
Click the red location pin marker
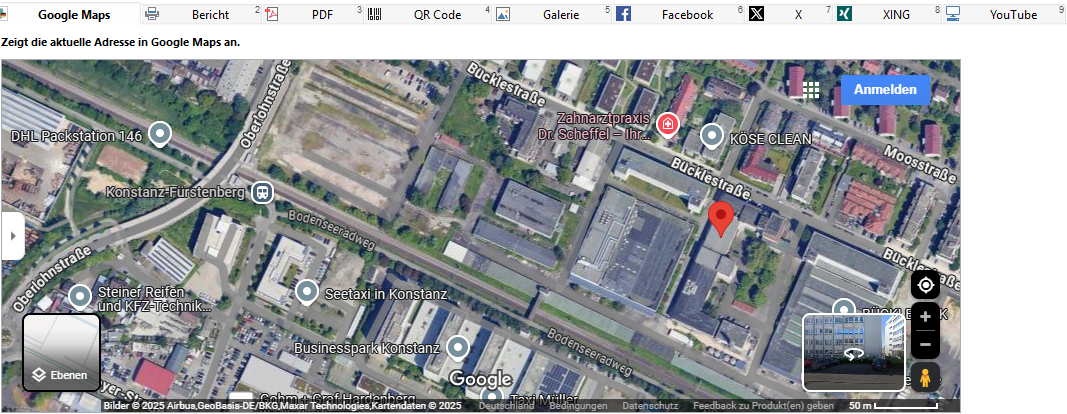(x=721, y=219)
